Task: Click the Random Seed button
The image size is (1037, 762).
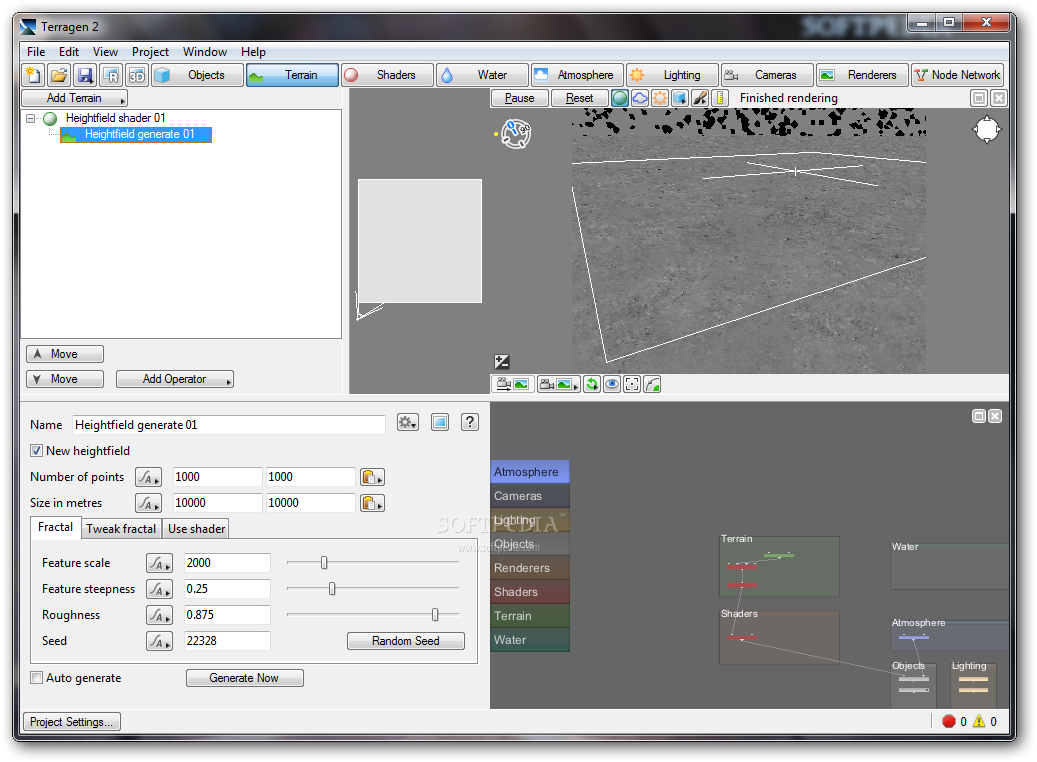Action: click(406, 641)
